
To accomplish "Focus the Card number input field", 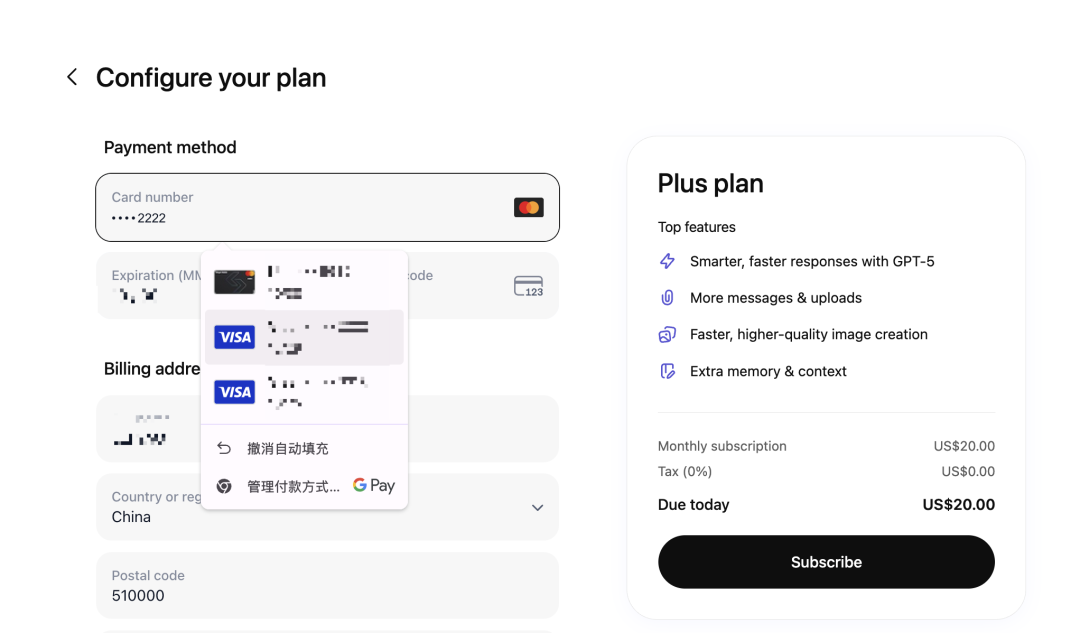I will point(300,208).
